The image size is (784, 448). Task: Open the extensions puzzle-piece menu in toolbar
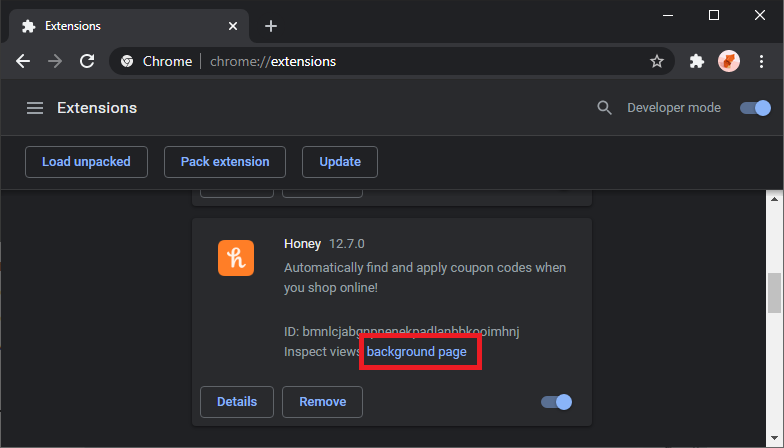click(696, 62)
